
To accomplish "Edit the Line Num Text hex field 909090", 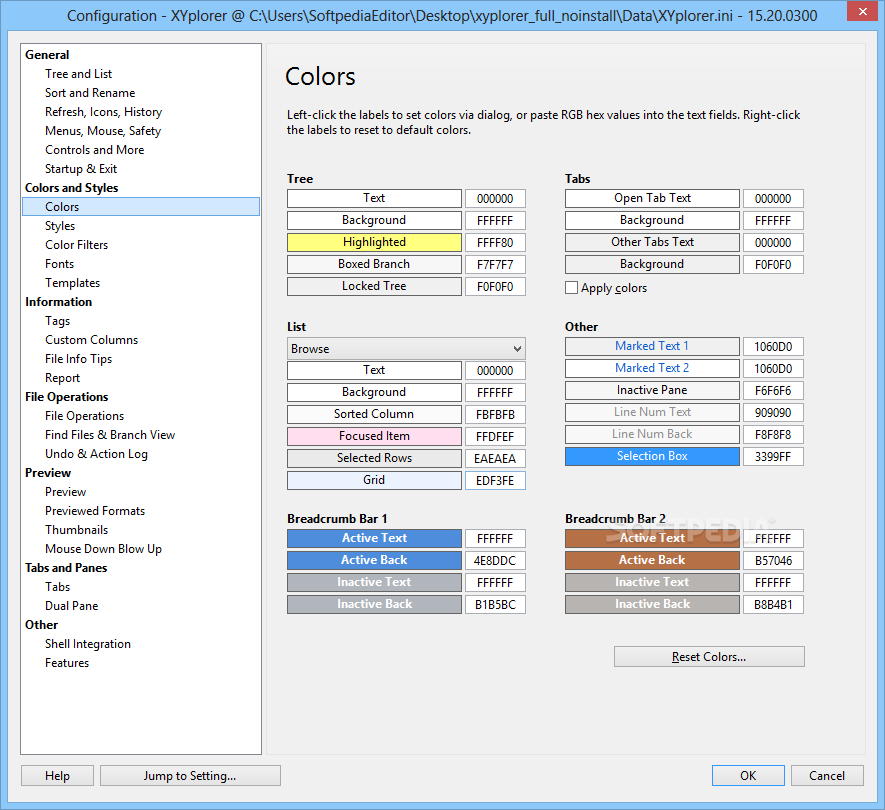I will (773, 413).
